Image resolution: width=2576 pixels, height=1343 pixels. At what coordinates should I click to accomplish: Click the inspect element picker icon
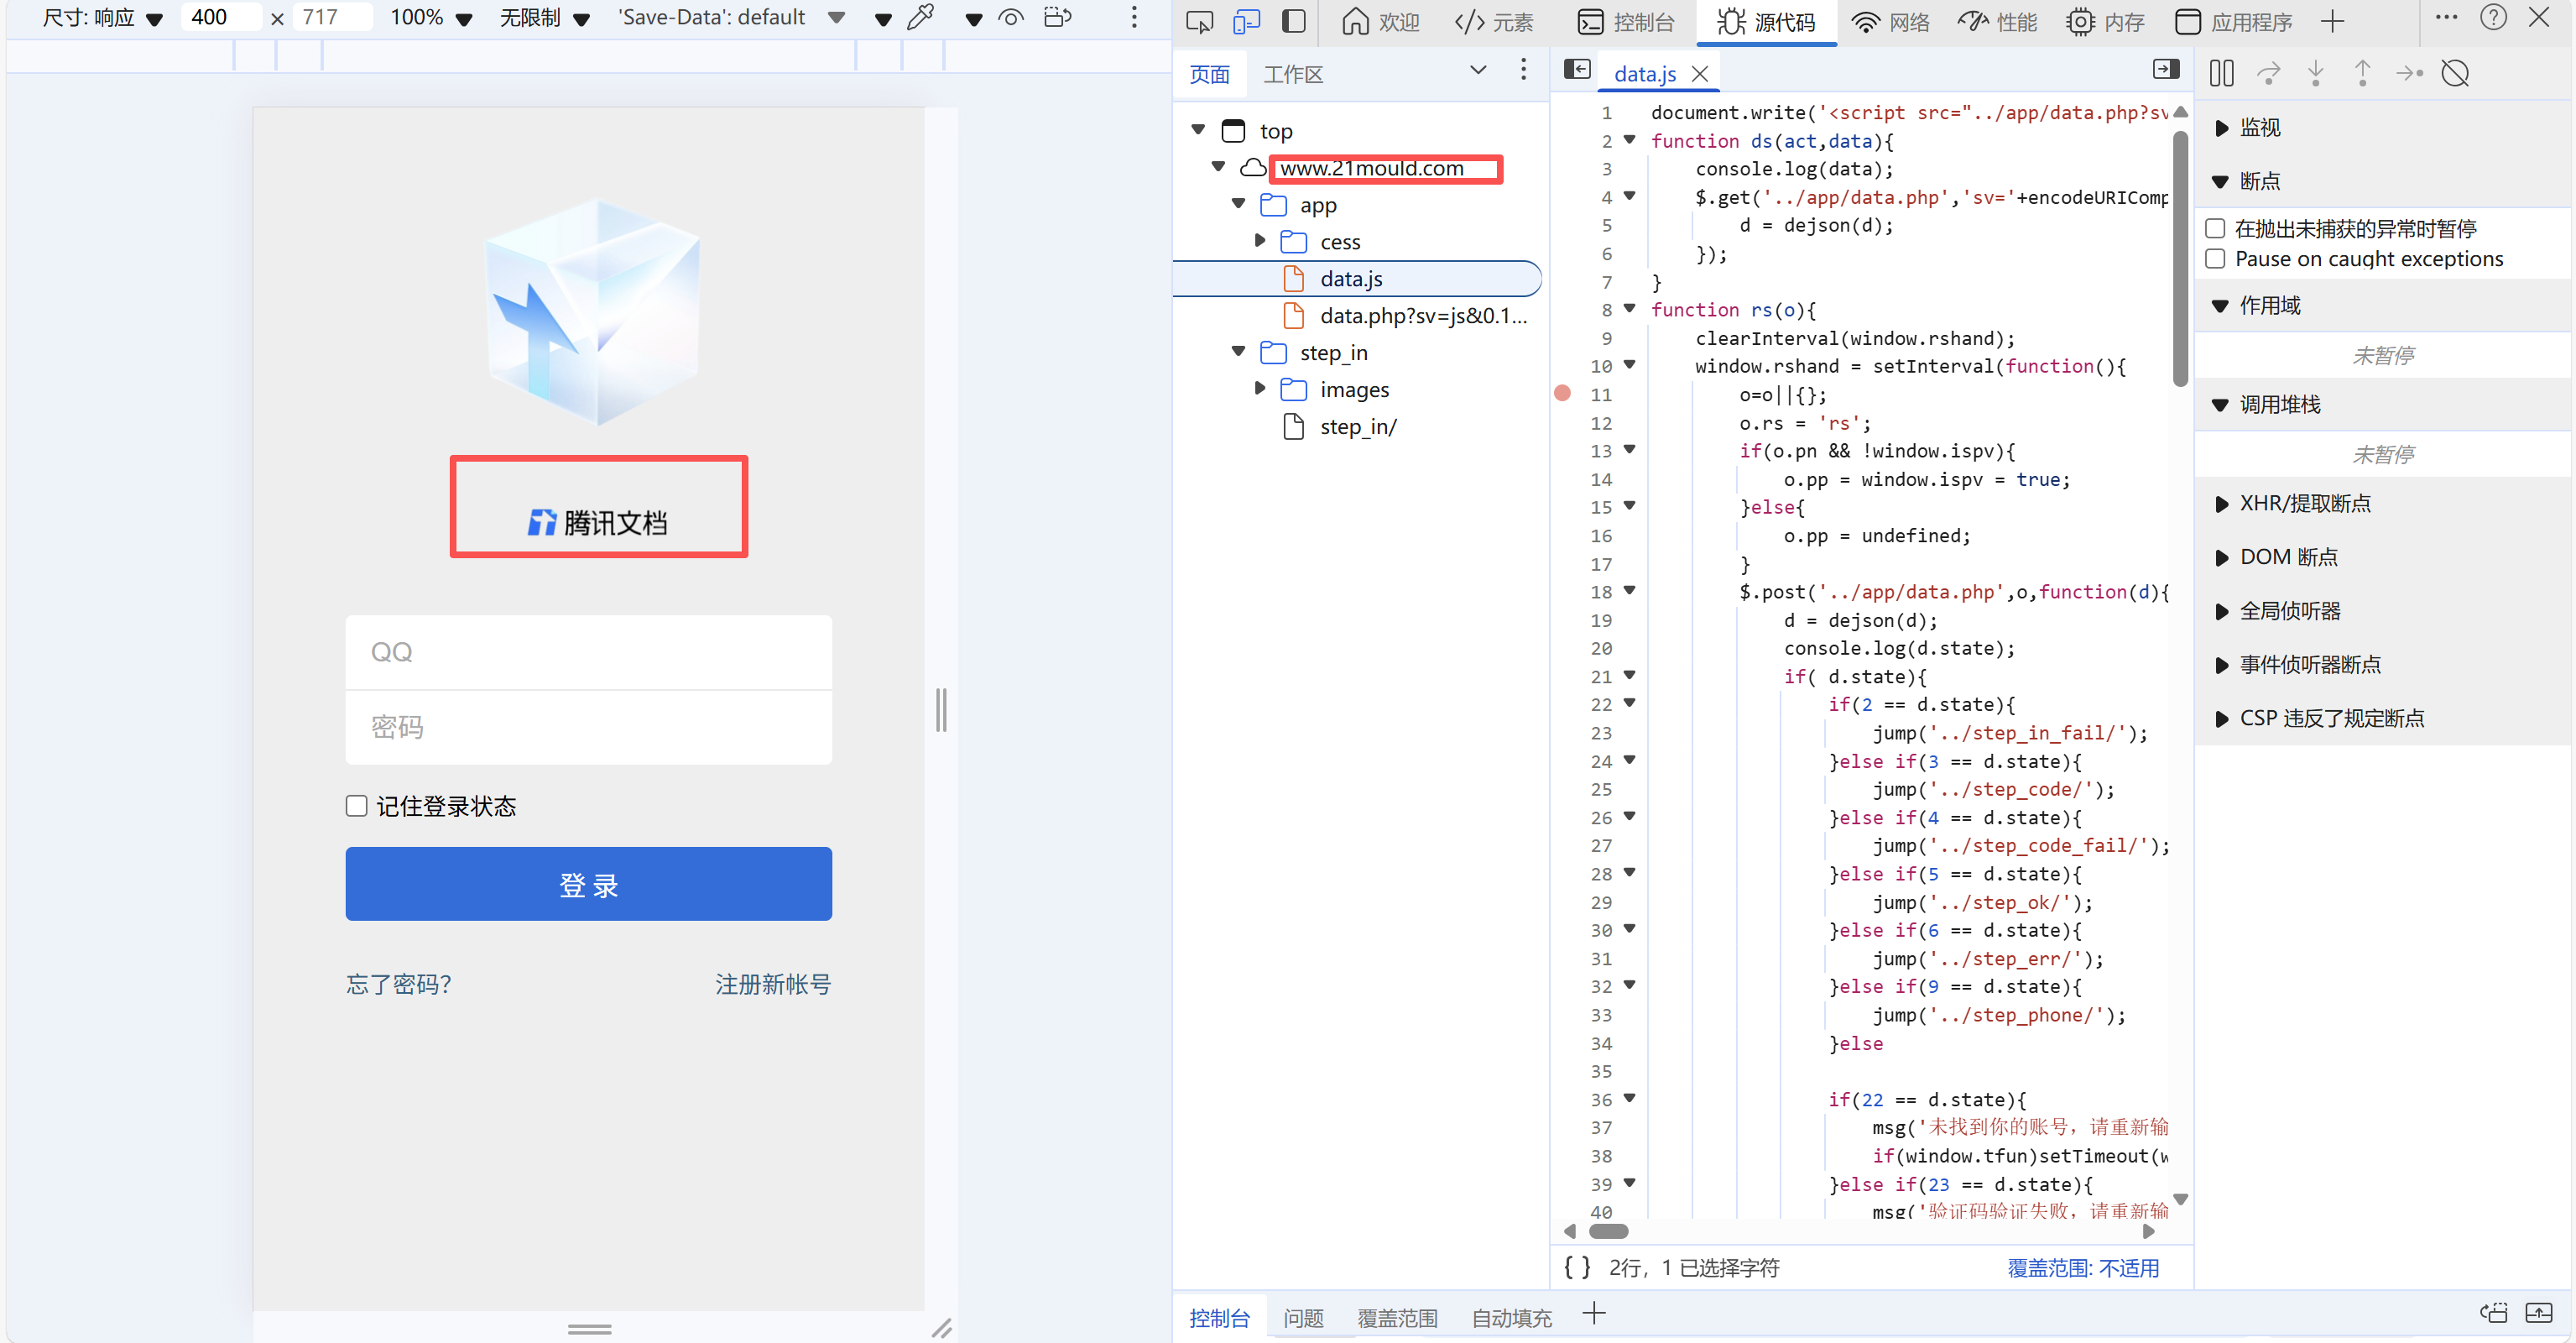1199,21
